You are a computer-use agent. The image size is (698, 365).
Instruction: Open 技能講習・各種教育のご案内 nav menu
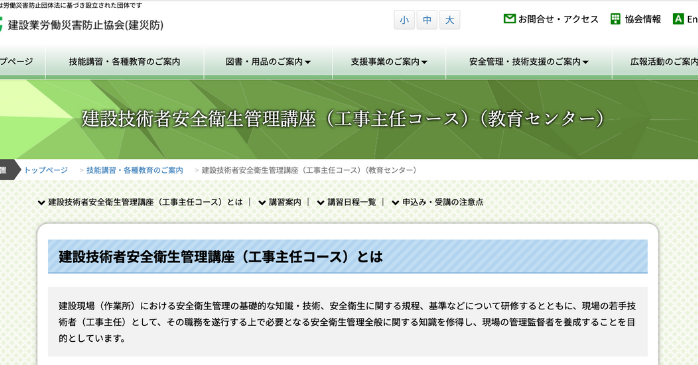125,62
